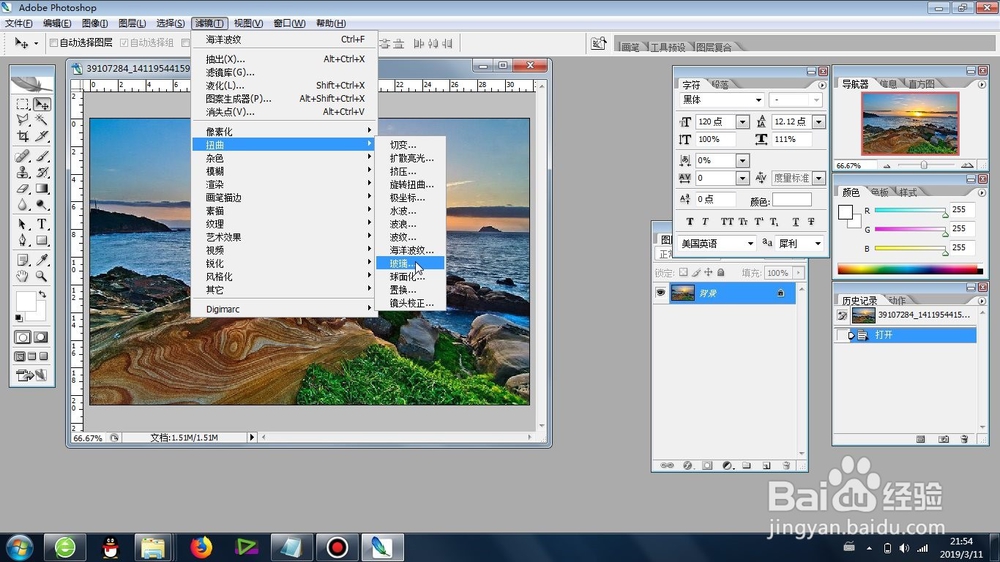Select the Crop tool
The image size is (1000, 562).
point(23,136)
